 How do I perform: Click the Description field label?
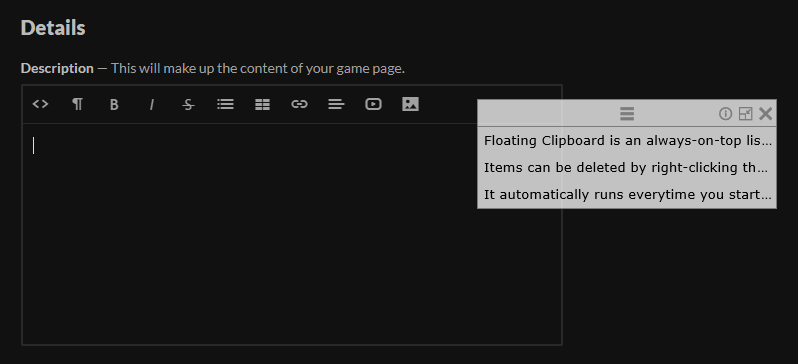(x=57, y=68)
